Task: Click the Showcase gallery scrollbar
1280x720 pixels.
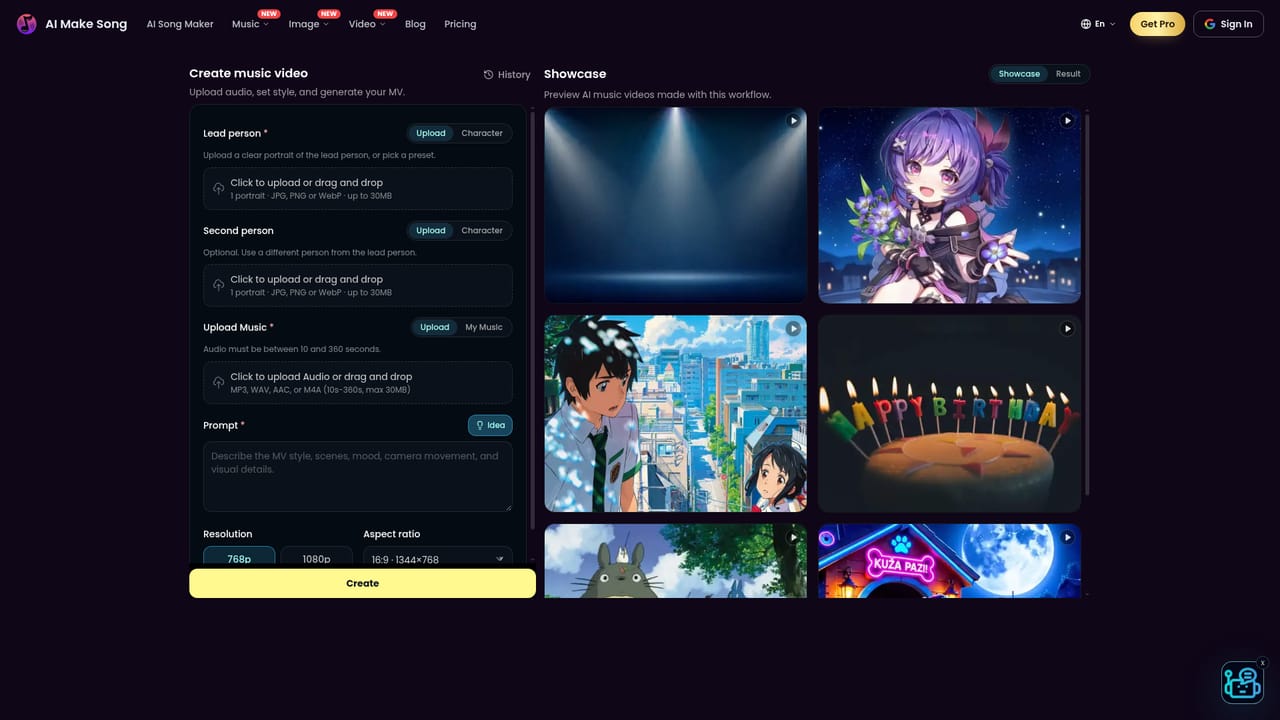Action: pos(1087,304)
